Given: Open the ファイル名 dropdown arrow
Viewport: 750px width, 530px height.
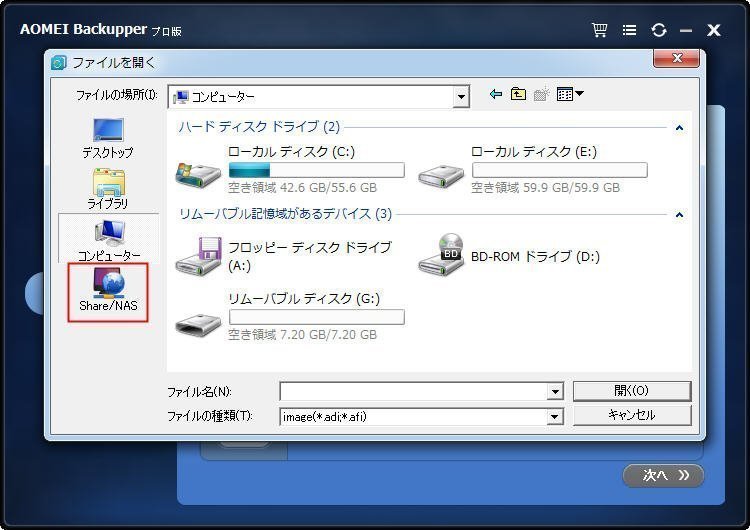Looking at the screenshot, I should click(x=555, y=392).
